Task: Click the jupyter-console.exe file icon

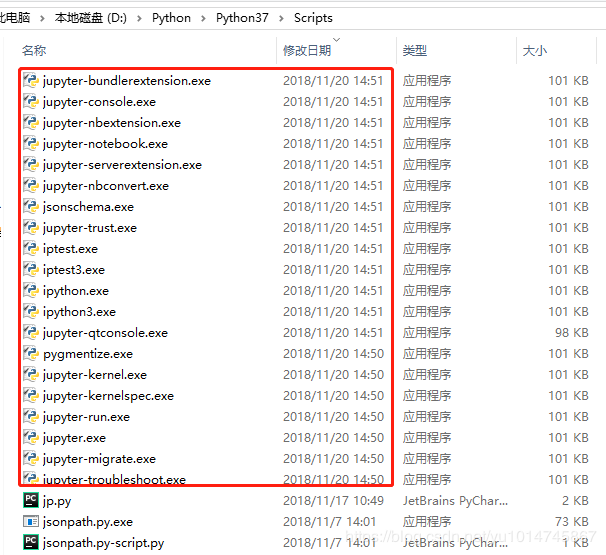Action: (x=31, y=101)
